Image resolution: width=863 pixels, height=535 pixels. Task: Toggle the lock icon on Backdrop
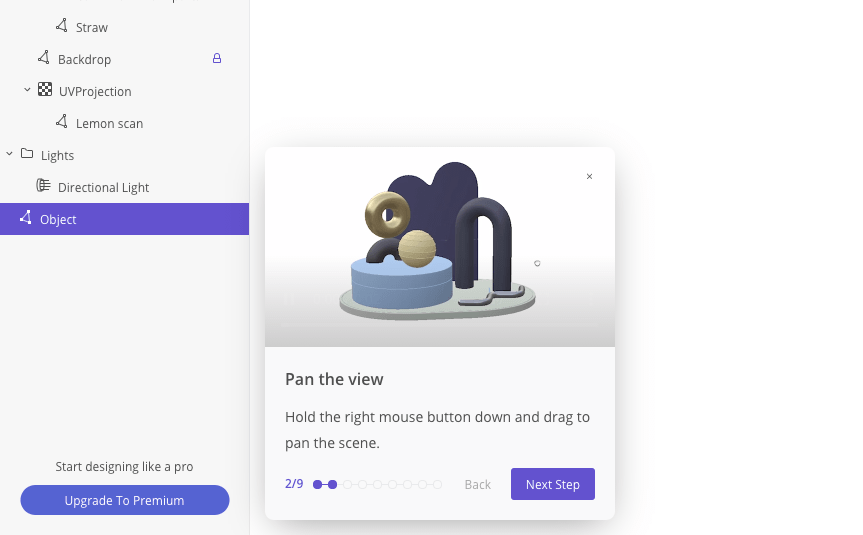pyautogui.click(x=217, y=58)
